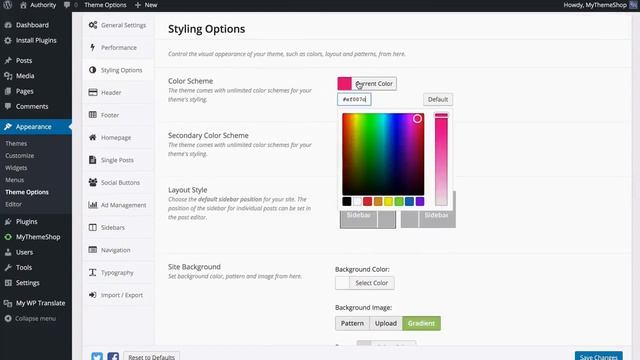Open Customize under Appearance

click(20, 156)
